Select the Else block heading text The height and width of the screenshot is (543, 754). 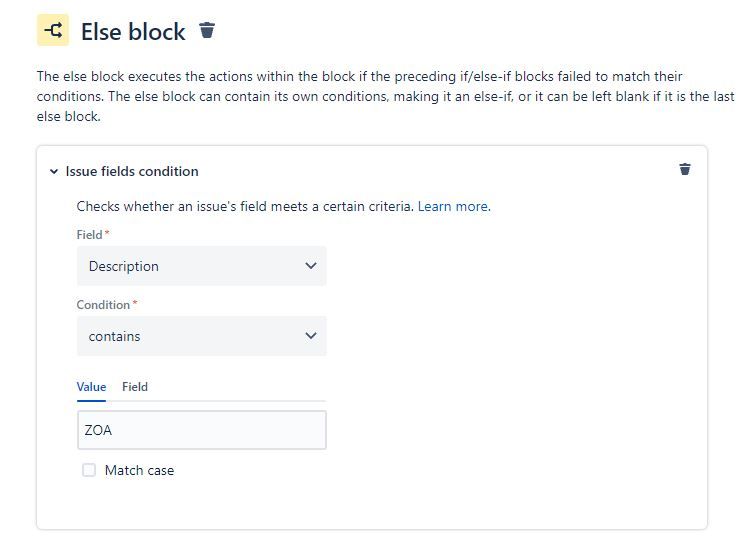pyautogui.click(x=133, y=32)
